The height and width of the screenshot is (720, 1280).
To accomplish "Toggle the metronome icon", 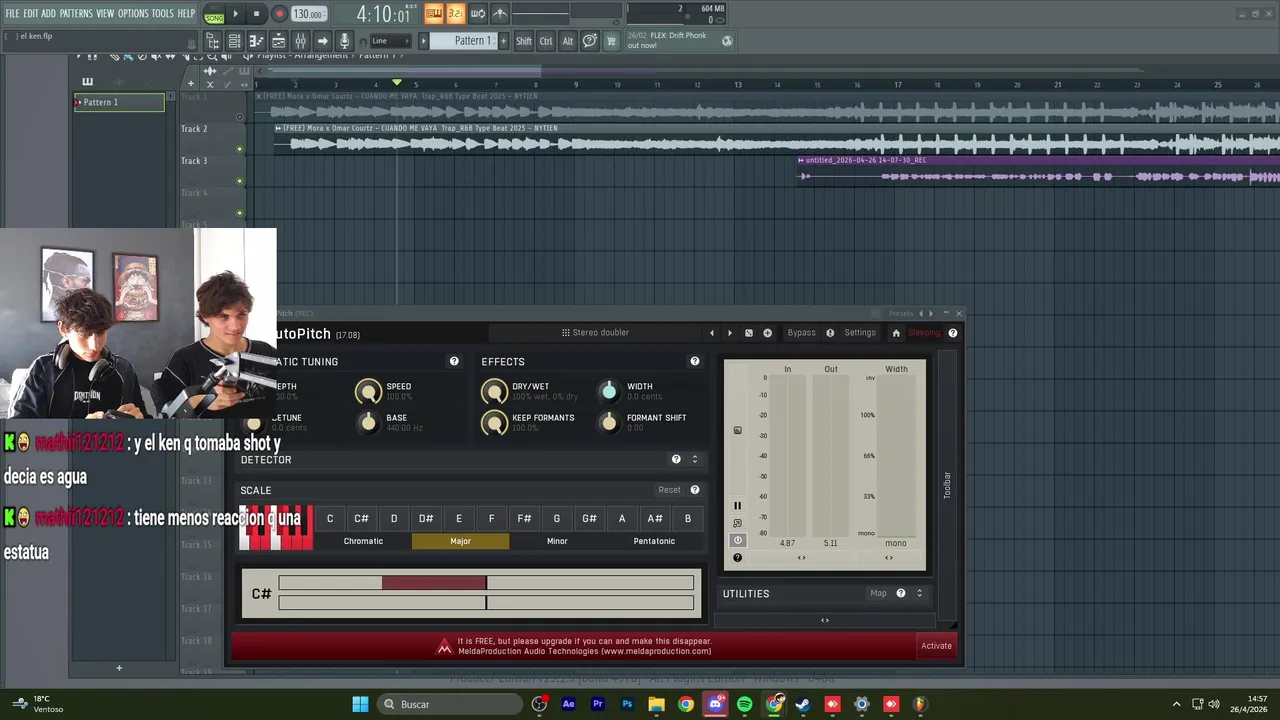I will (x=500, y=13).
